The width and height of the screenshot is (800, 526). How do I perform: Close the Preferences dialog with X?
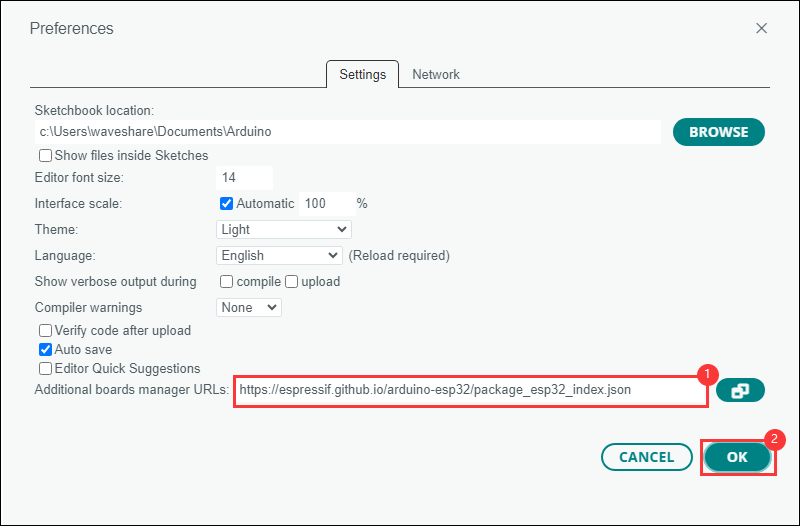click(761, 28)
